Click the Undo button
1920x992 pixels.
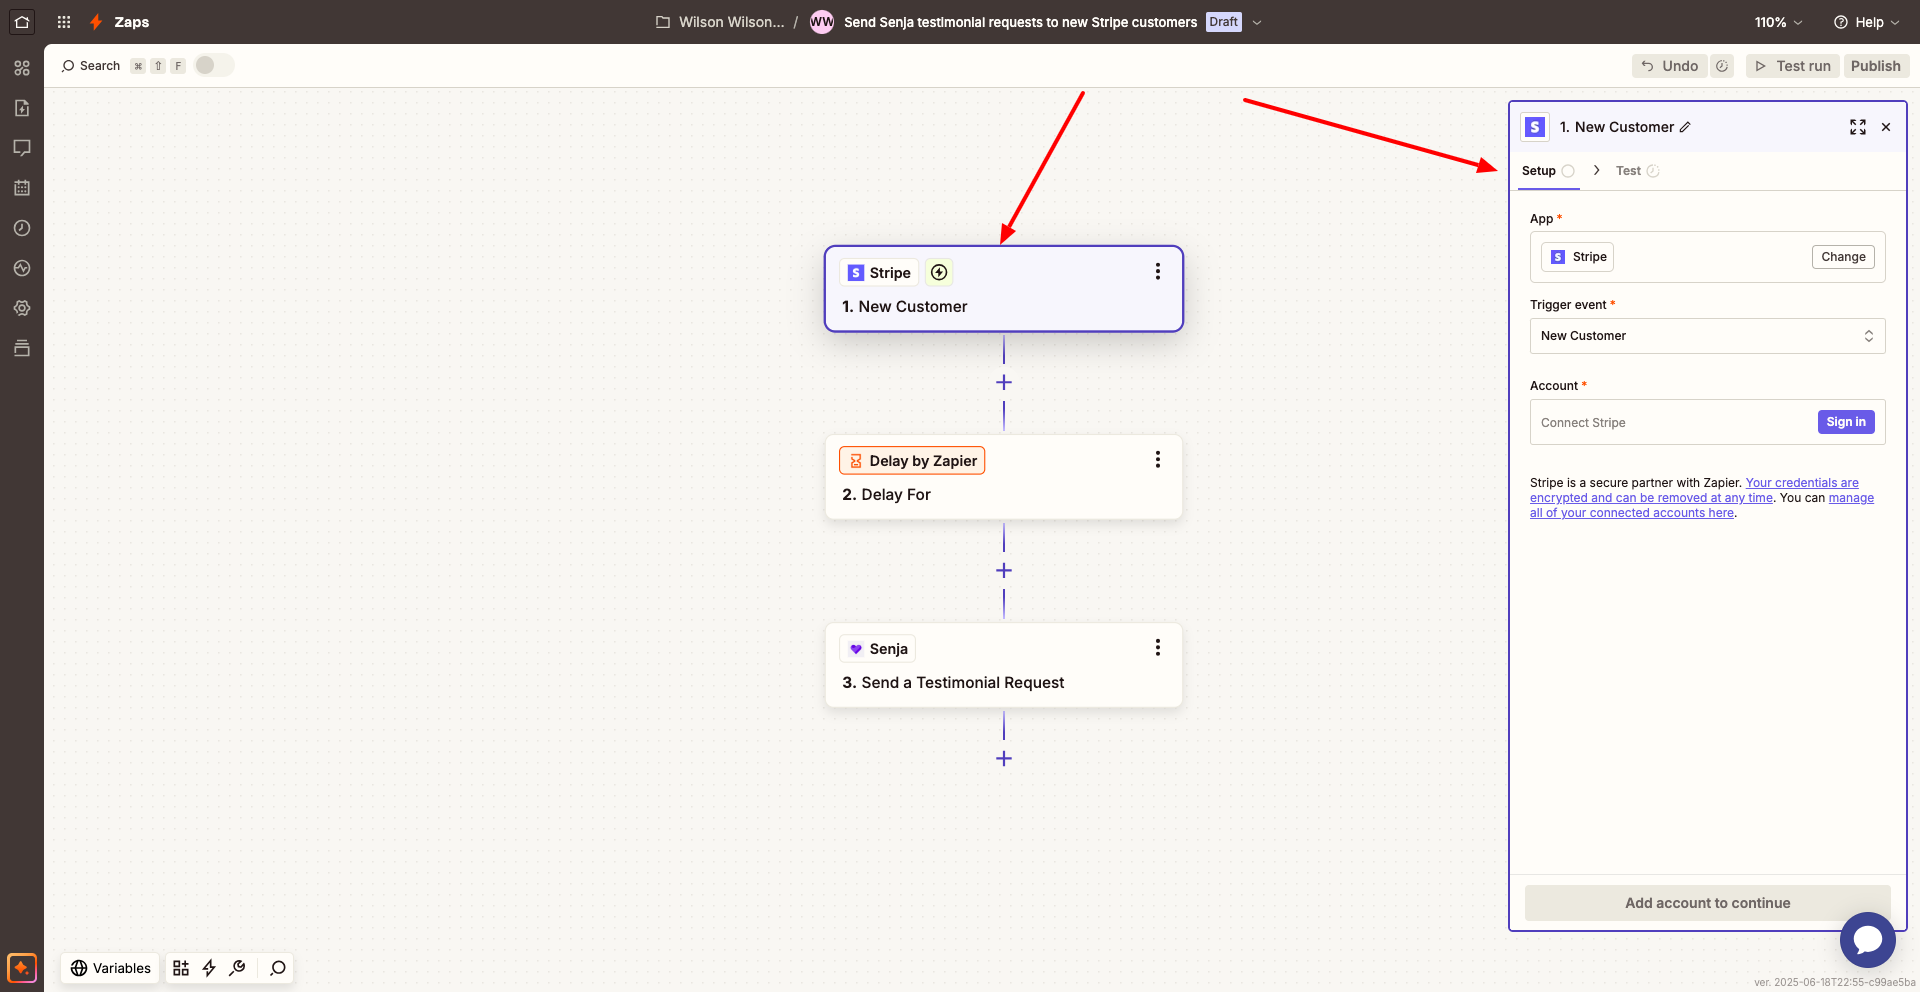click(x=1670, y=66)
